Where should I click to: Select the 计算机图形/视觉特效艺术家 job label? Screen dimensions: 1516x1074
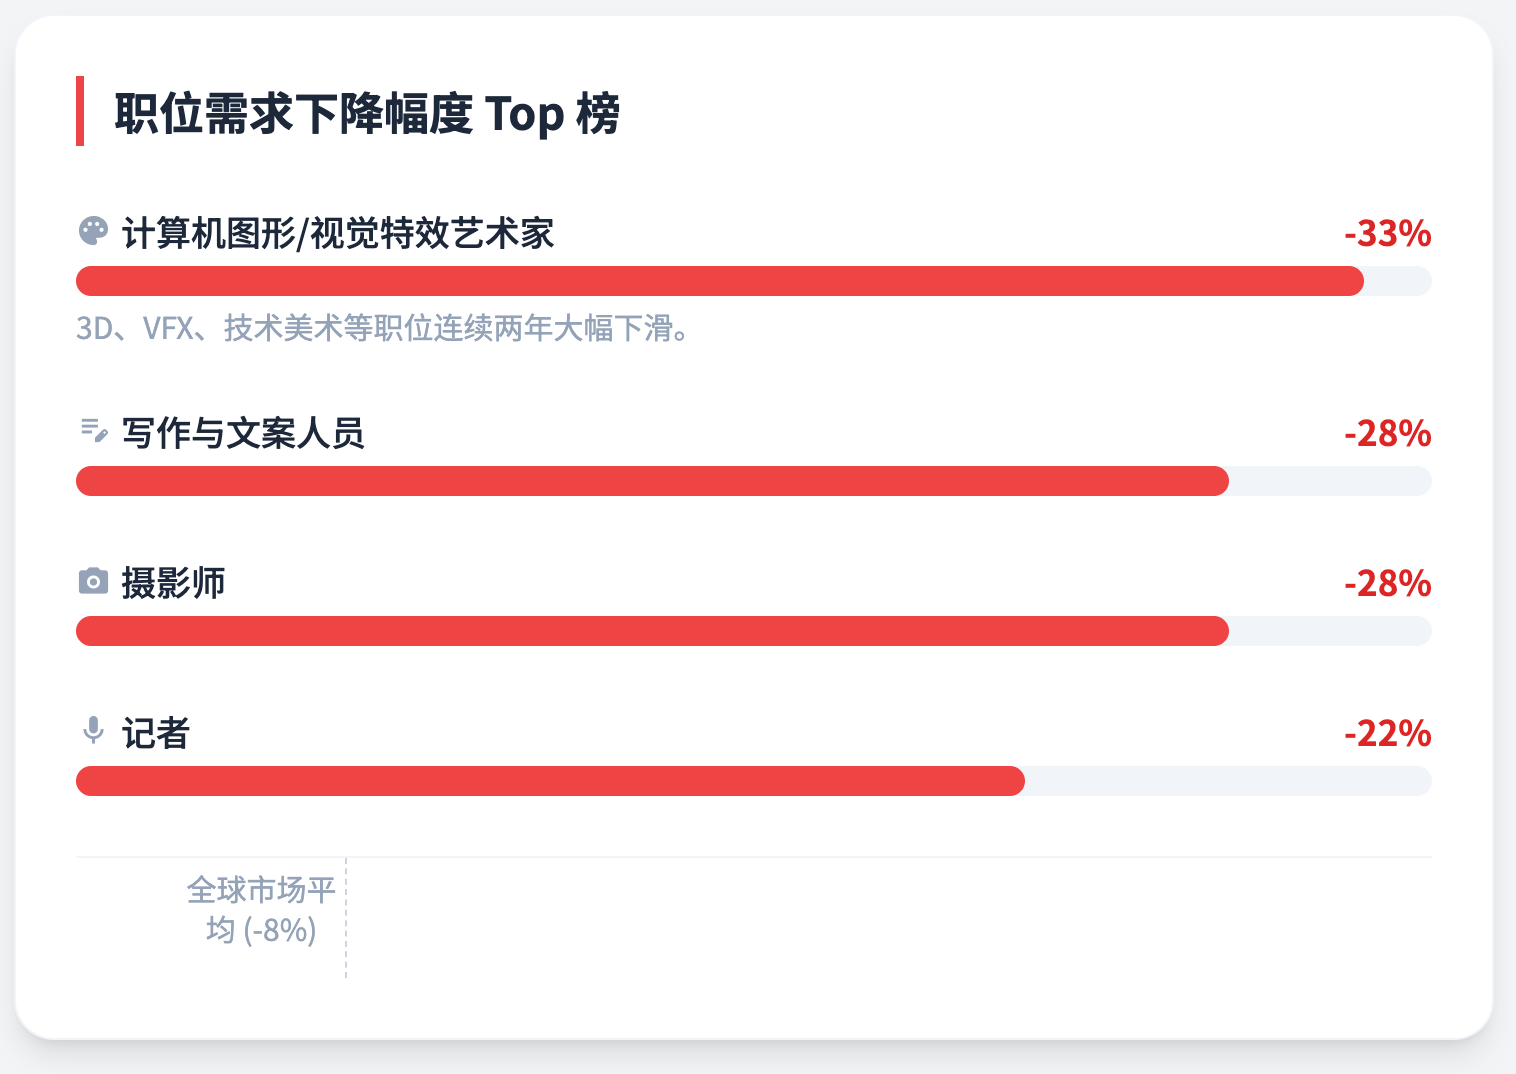click(338, 233)
